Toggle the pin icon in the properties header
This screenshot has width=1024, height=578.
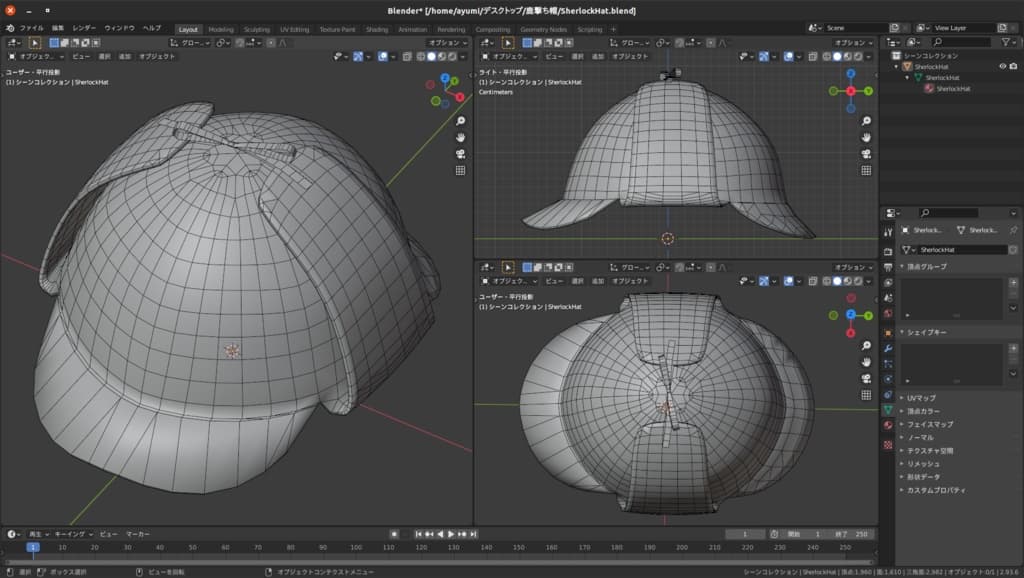[x=1012, y=230]
